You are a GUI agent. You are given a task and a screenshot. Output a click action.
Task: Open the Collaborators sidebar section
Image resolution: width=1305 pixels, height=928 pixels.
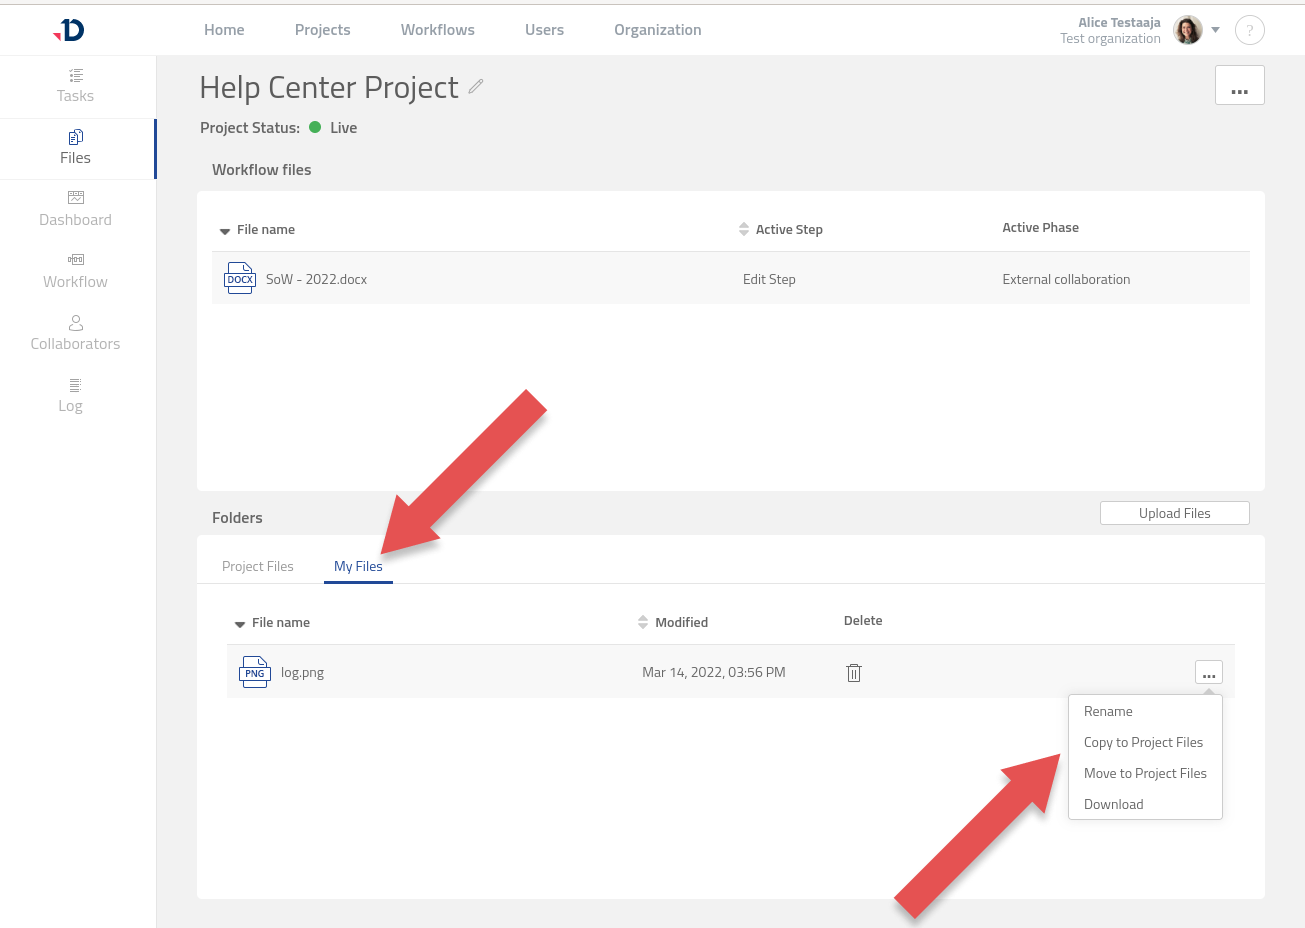point(75,334)
